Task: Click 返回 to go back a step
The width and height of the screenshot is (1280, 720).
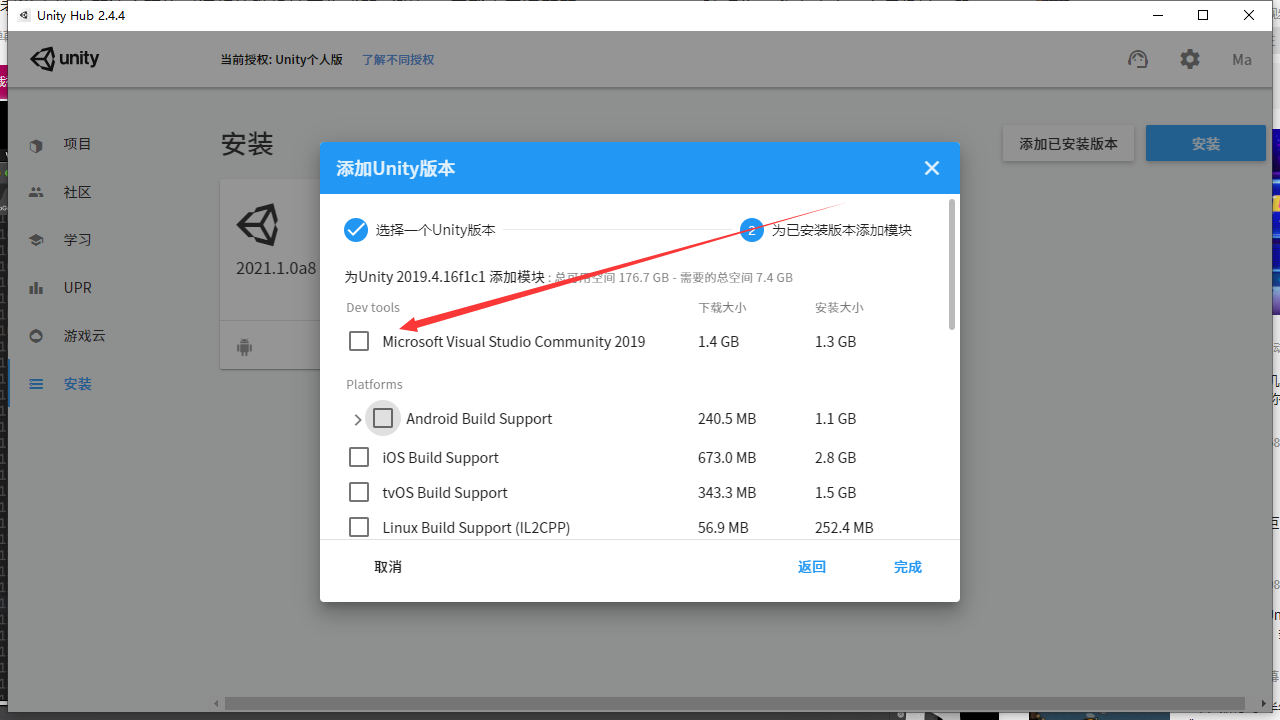Action: (811, 567)
